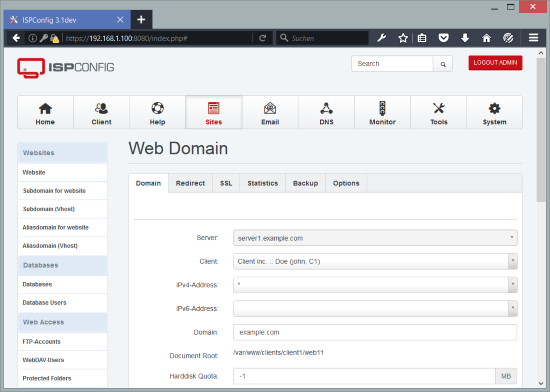Click the browser Suchen search box
This screenshot has height=392, width=550.
coord(322,38)
